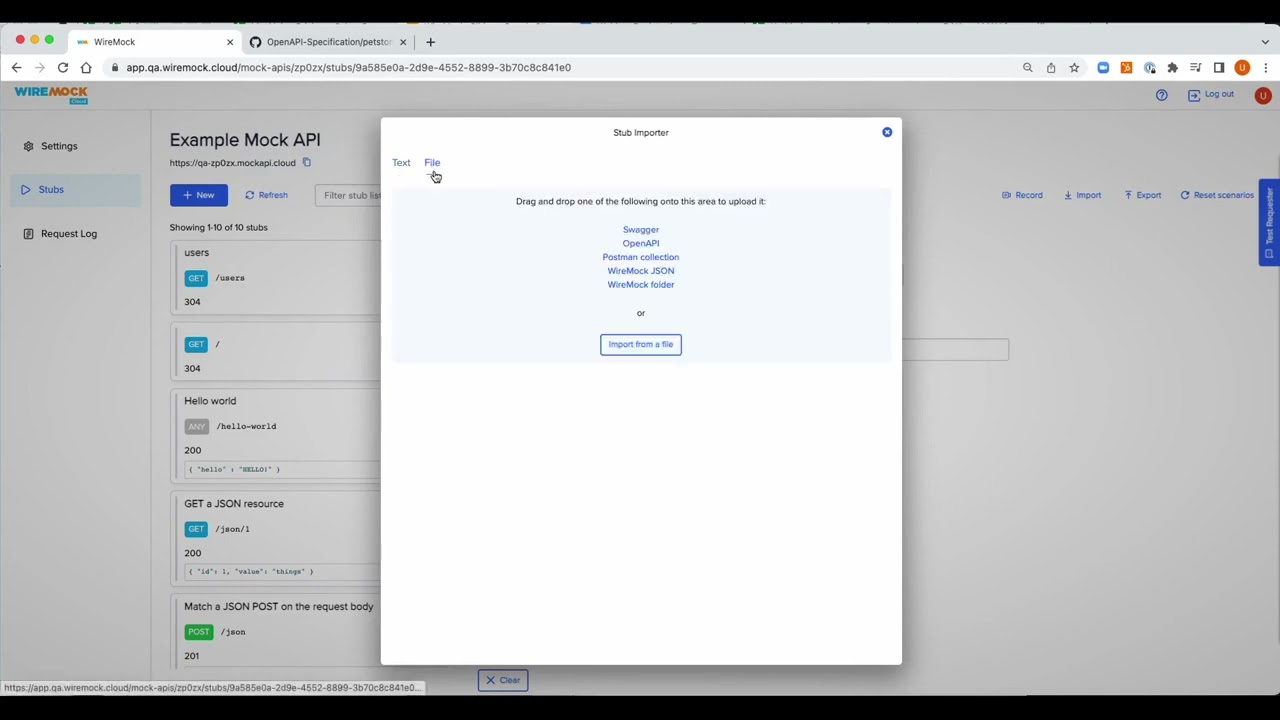Select the File tab in Stub Importer
This screenshot has height=720, width=1280.
(432, 163)
